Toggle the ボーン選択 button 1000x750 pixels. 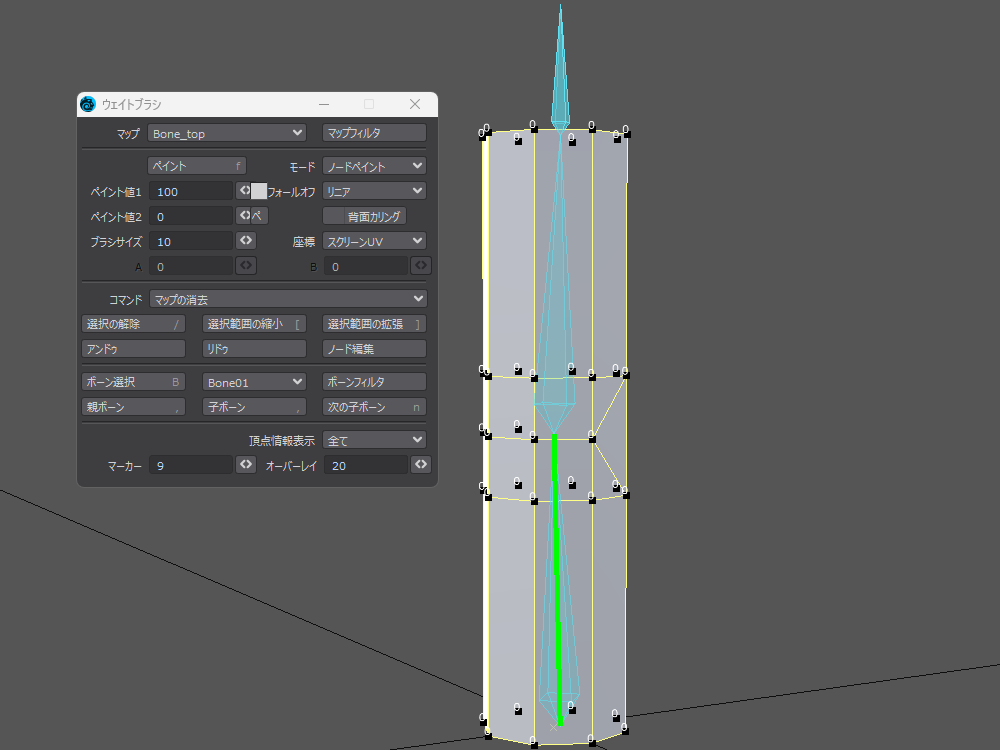click(133, 382)
